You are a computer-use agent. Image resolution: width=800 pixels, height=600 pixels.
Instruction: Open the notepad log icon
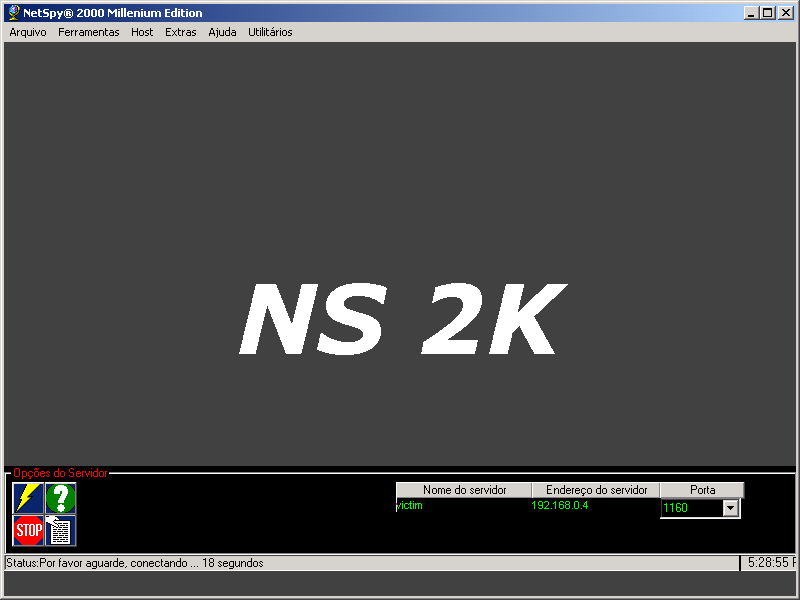(58, 528)
